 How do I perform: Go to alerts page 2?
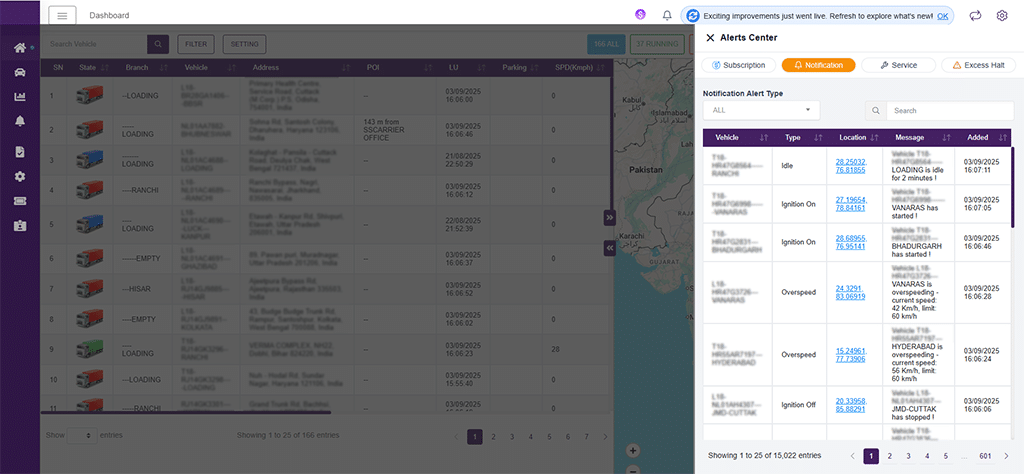pos(889,456)
